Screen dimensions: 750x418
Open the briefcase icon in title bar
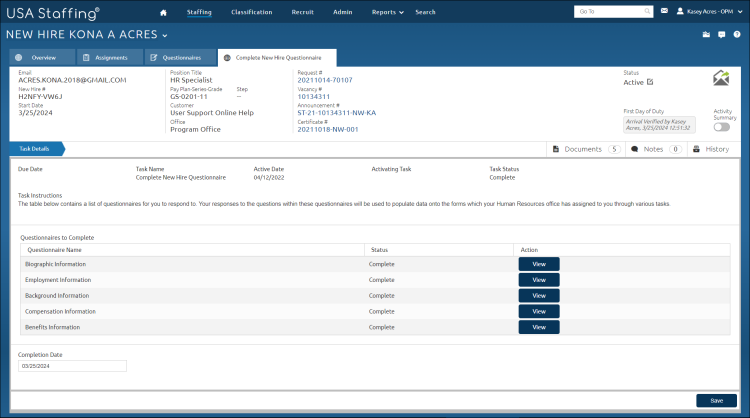point(706,34)
